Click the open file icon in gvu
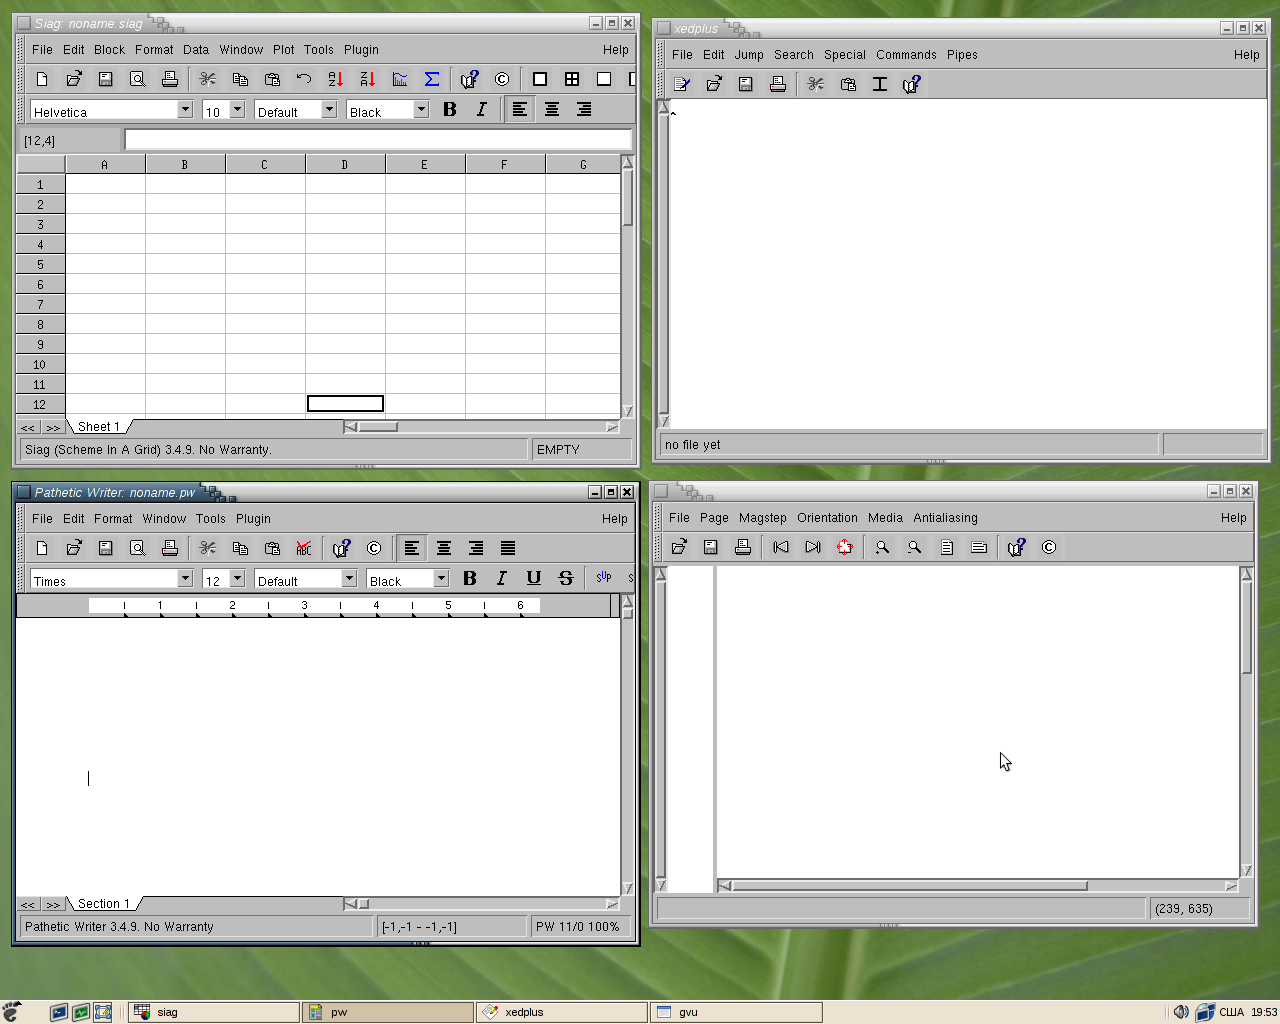 [679, 547]
